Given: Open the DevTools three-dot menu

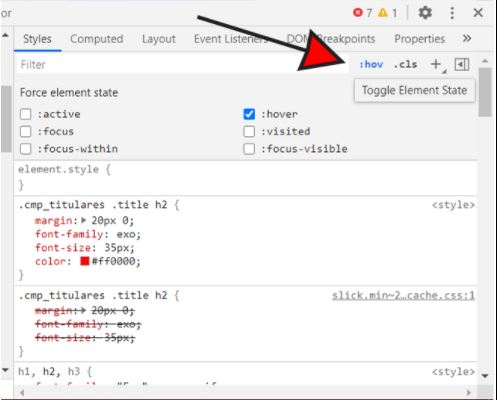Looking at the screenshot, I should click(x=452, y=13).
